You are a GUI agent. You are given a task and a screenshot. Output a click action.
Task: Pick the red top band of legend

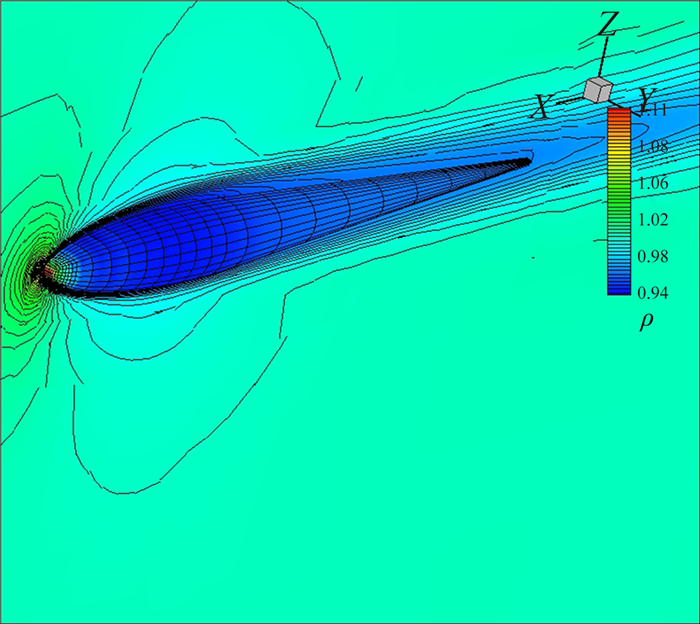pos(619,115)
